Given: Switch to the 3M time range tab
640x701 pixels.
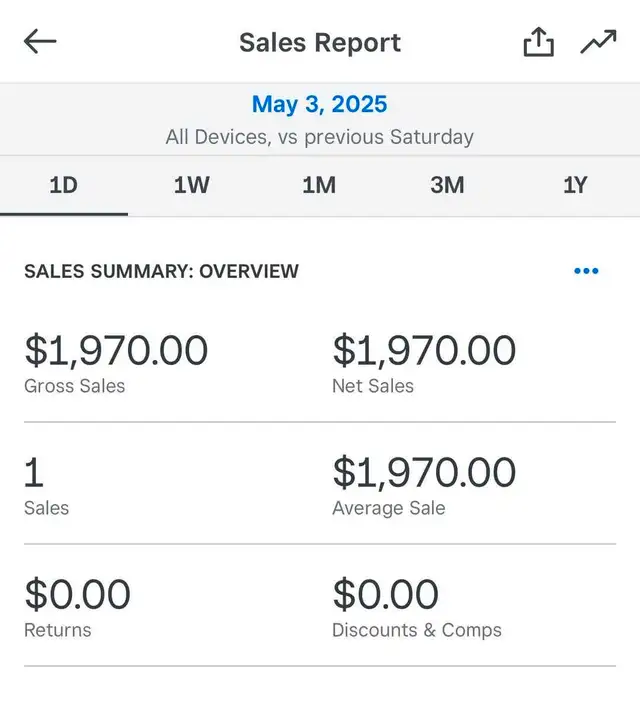Looking at the screenshot, I should click(447, 186).
